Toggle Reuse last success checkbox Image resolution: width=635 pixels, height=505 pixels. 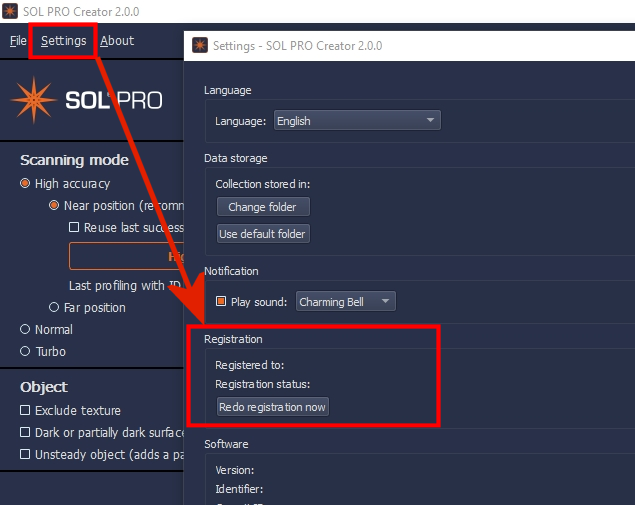(x=74, y=227)
